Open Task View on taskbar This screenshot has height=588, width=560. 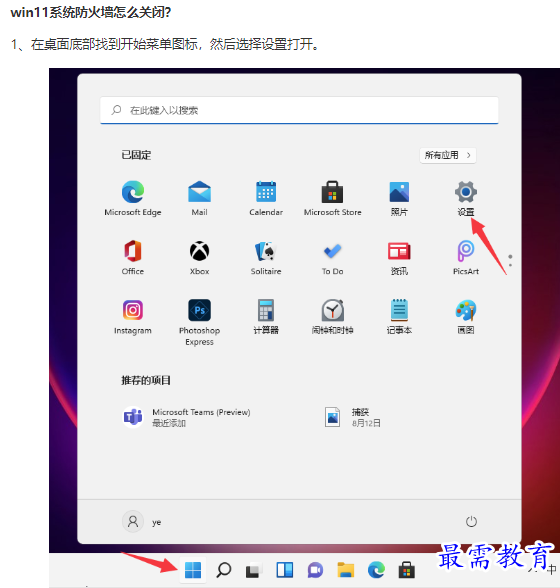pos(254,571)
